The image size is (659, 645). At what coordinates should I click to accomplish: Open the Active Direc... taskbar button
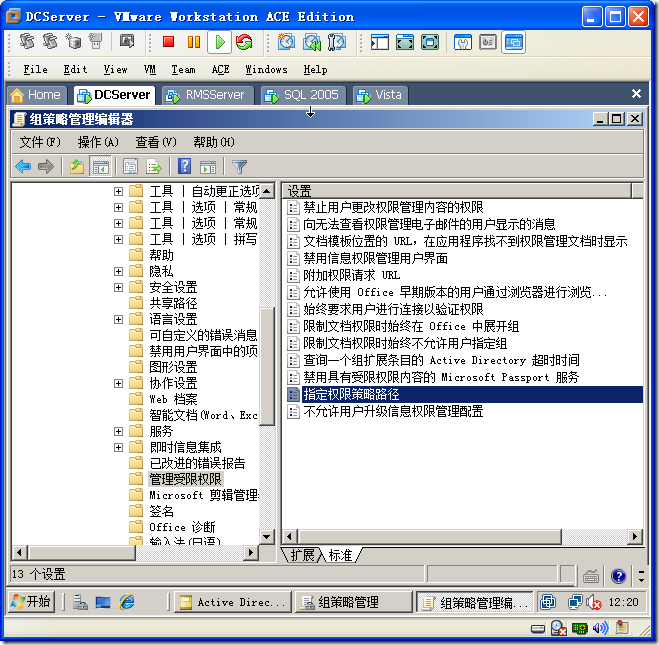(x=233, y=602)
